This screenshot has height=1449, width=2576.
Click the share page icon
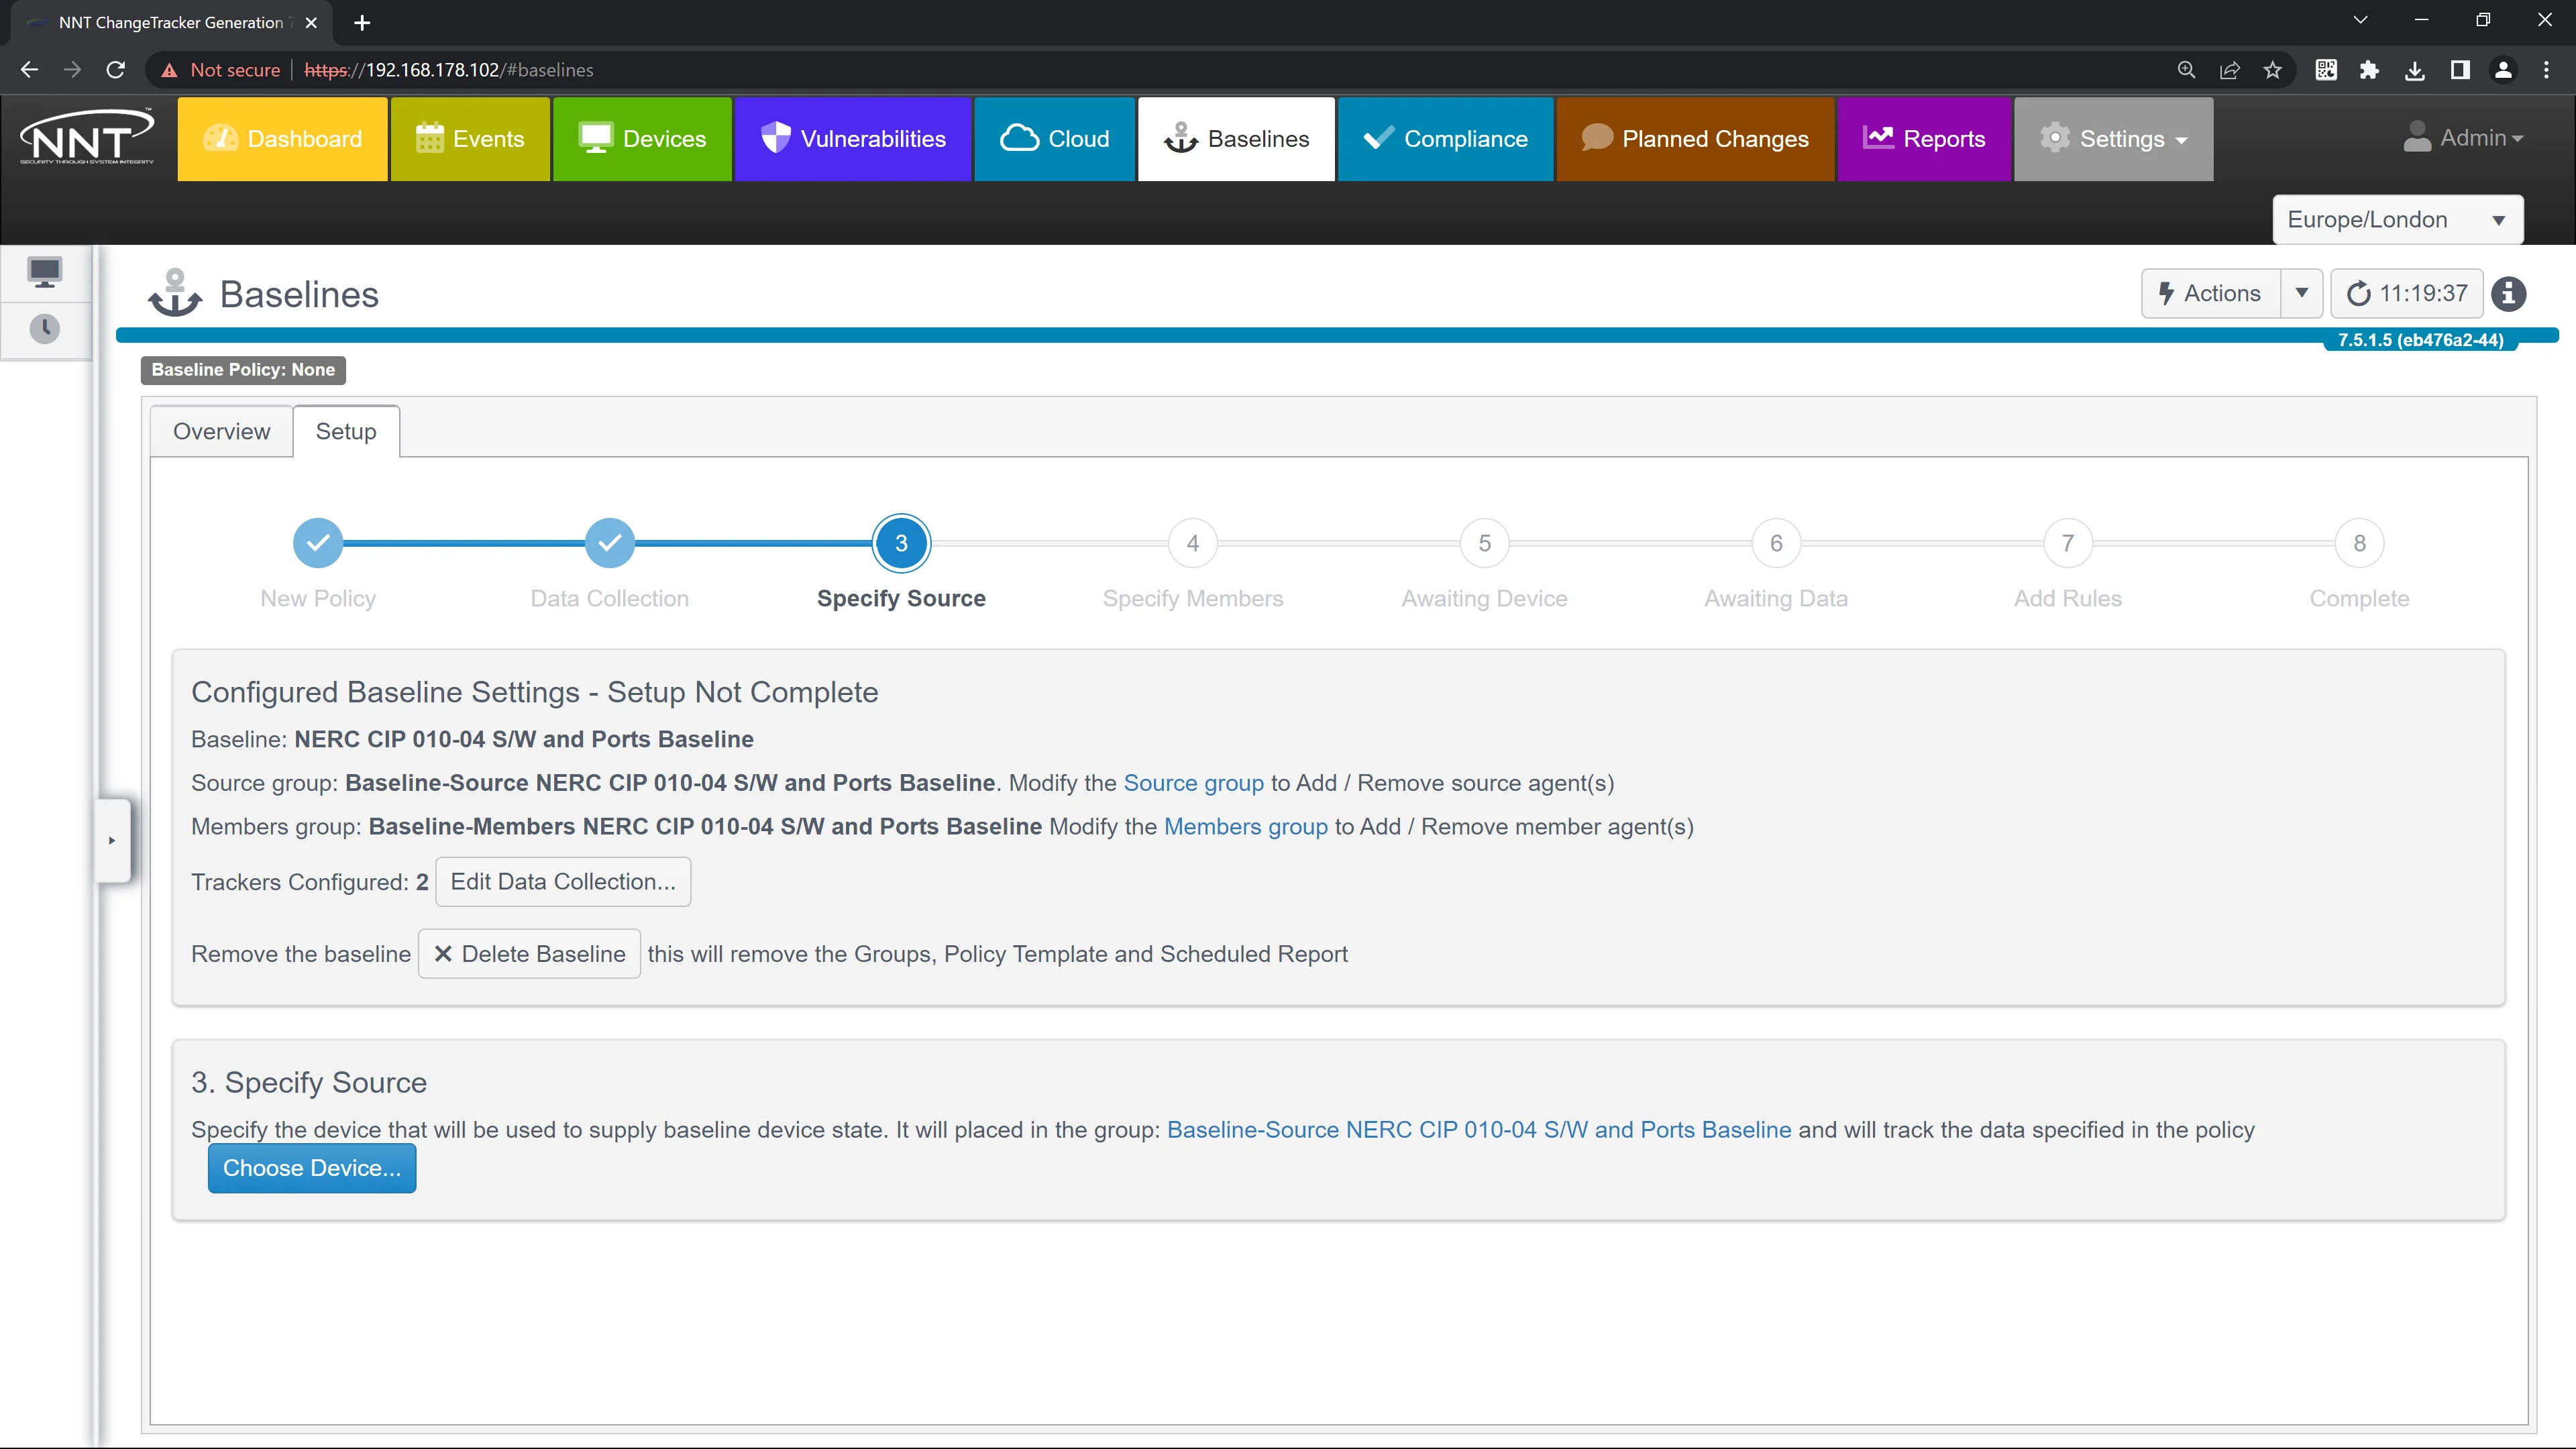pyautogui.click(x=2230, y=70)
